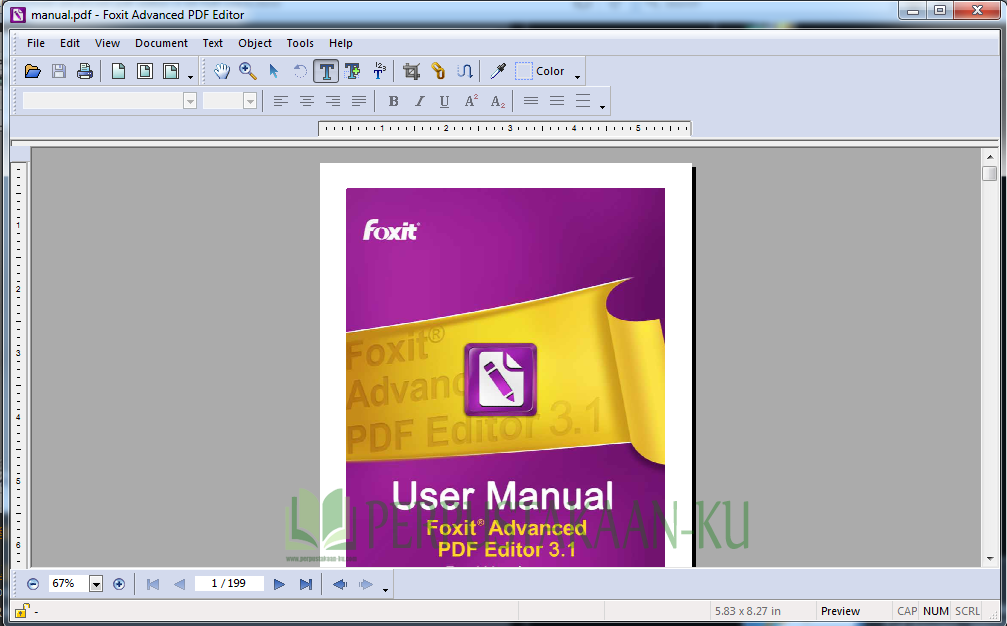
Task: Activate the Zoom tool
Action: click(247, 71)
